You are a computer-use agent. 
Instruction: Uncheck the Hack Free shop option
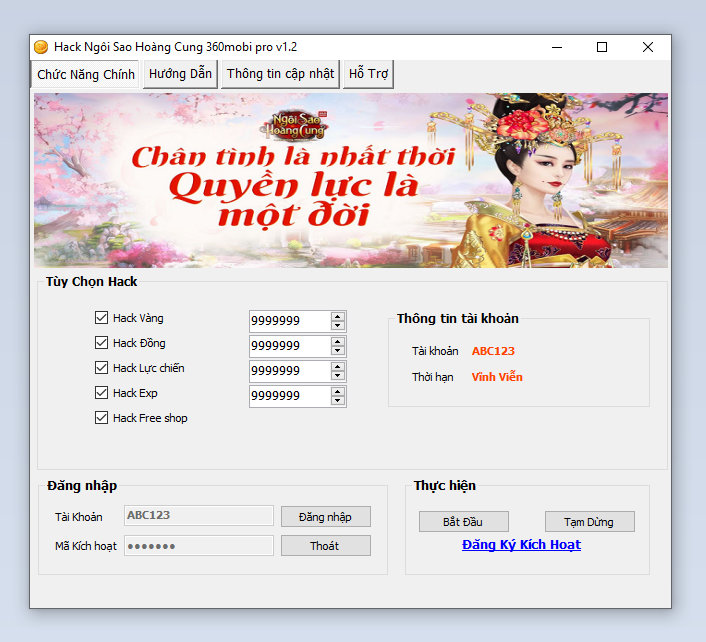click(x=101, y=418)
